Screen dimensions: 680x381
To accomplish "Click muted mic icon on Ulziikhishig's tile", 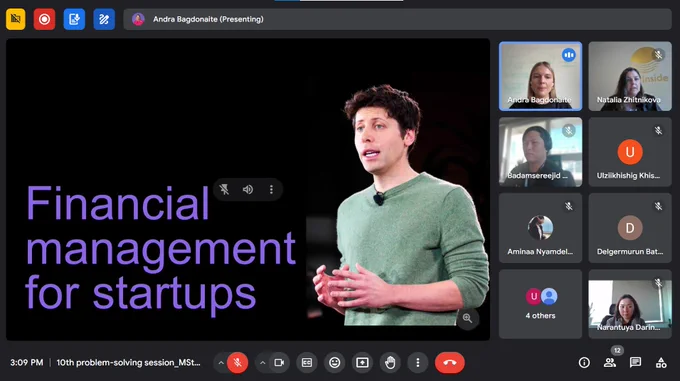I will pos(658,130).
